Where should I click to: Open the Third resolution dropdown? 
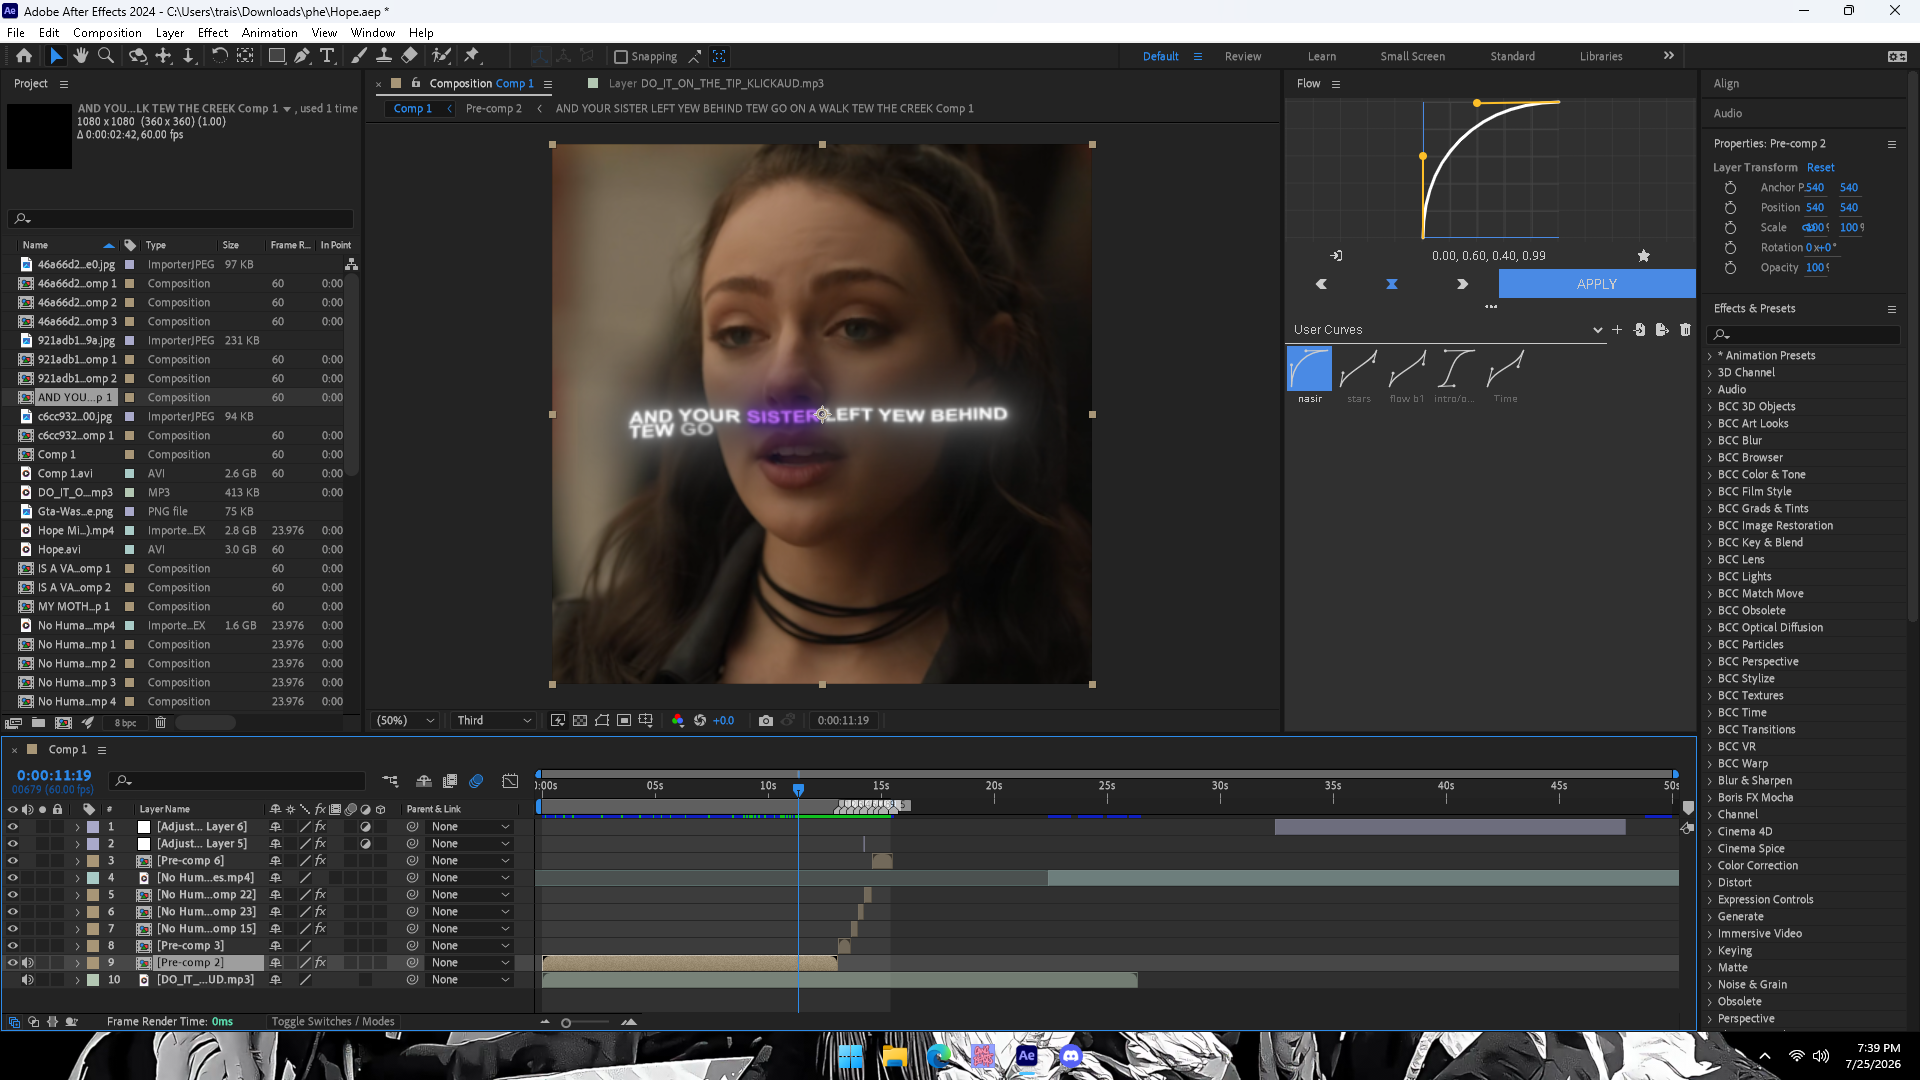point(494,720)
